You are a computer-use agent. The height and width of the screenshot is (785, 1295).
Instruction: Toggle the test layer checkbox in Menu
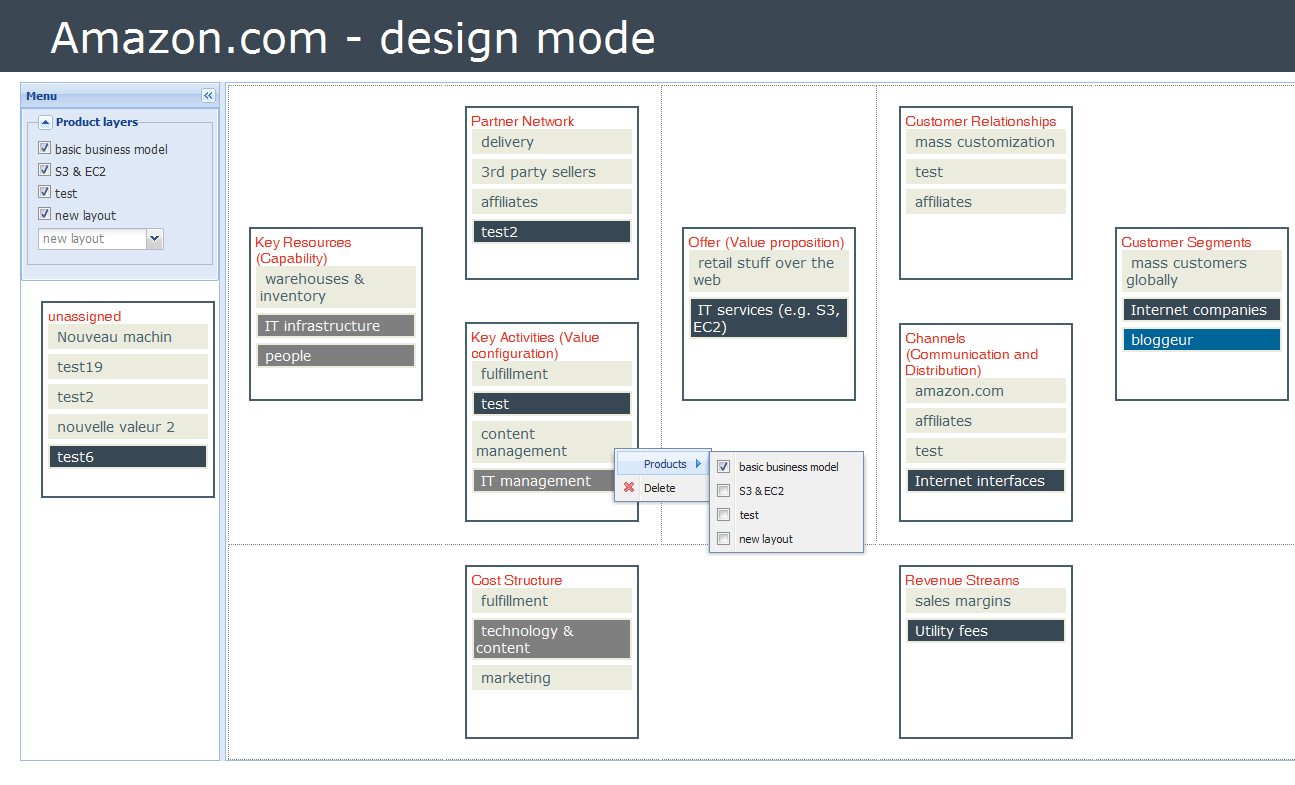tap(44, 192)
